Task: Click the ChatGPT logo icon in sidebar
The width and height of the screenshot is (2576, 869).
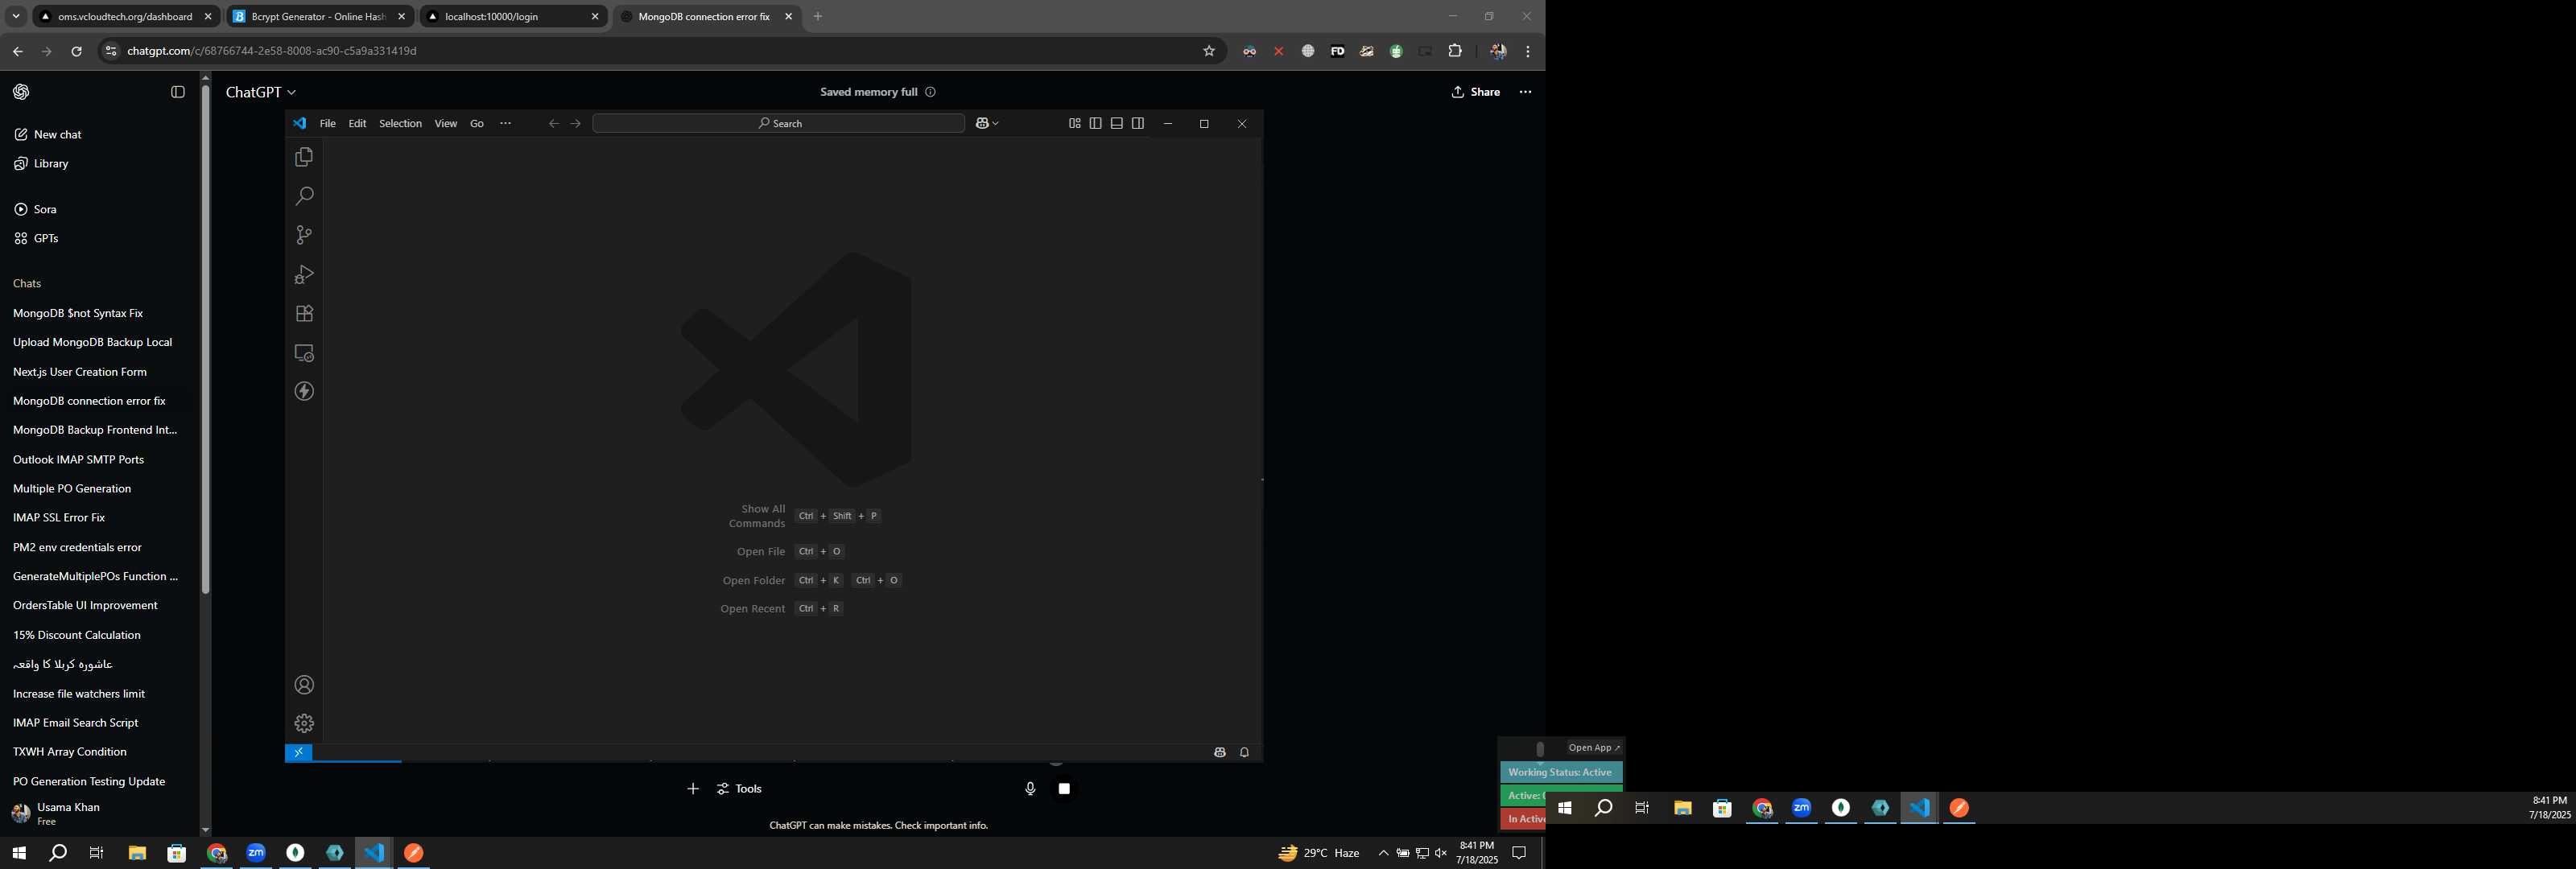Action: point(21,92)
